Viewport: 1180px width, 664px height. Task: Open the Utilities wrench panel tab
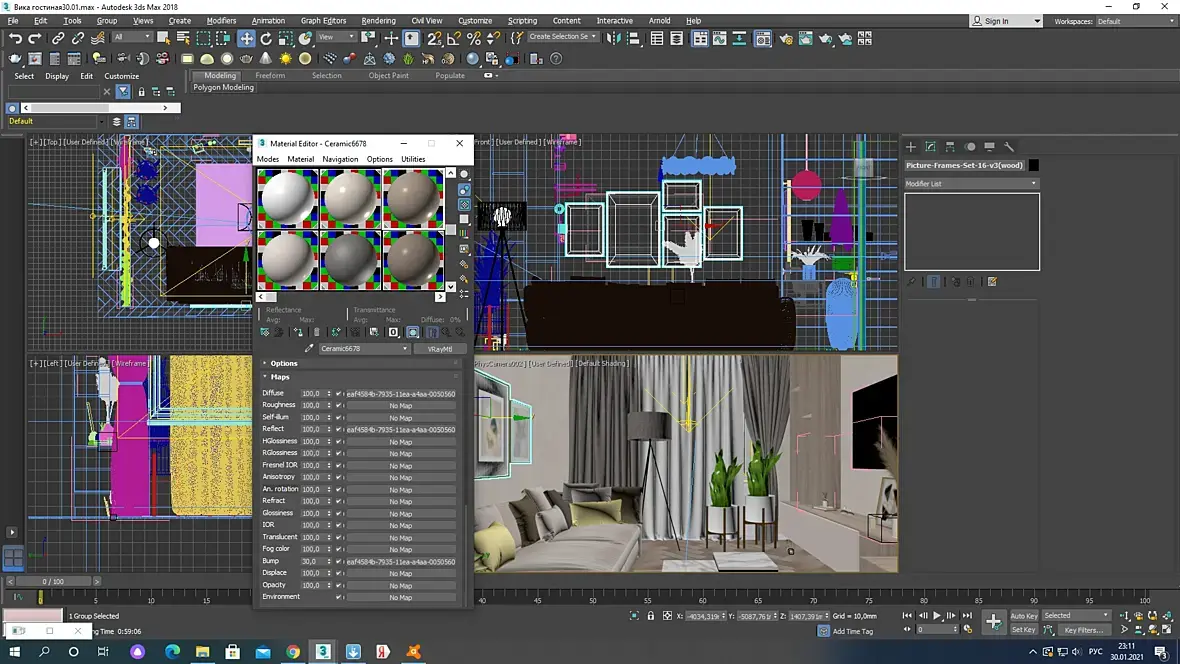(x=1009, y=147)
